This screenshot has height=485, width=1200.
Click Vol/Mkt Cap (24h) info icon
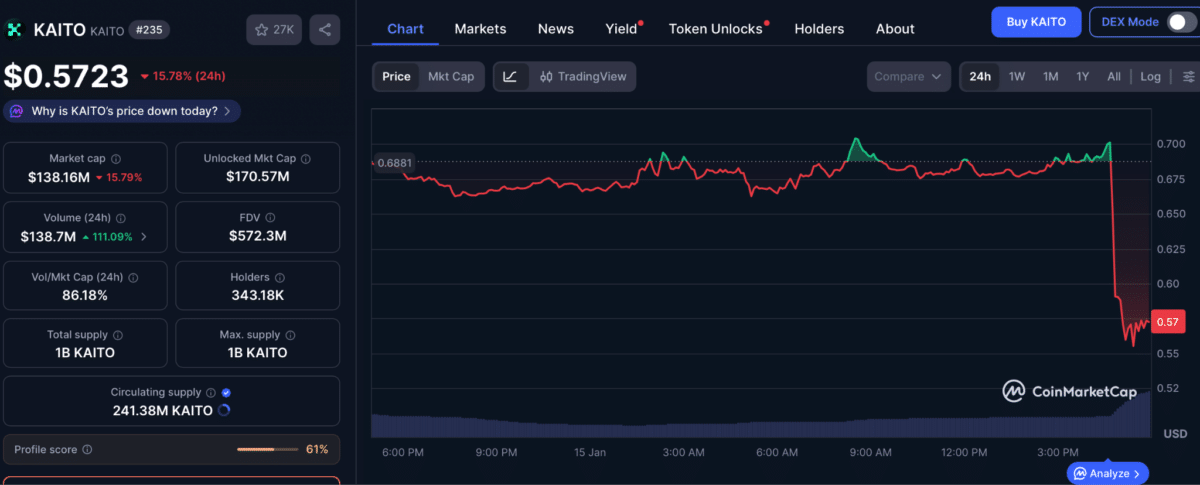click(134, 277)
